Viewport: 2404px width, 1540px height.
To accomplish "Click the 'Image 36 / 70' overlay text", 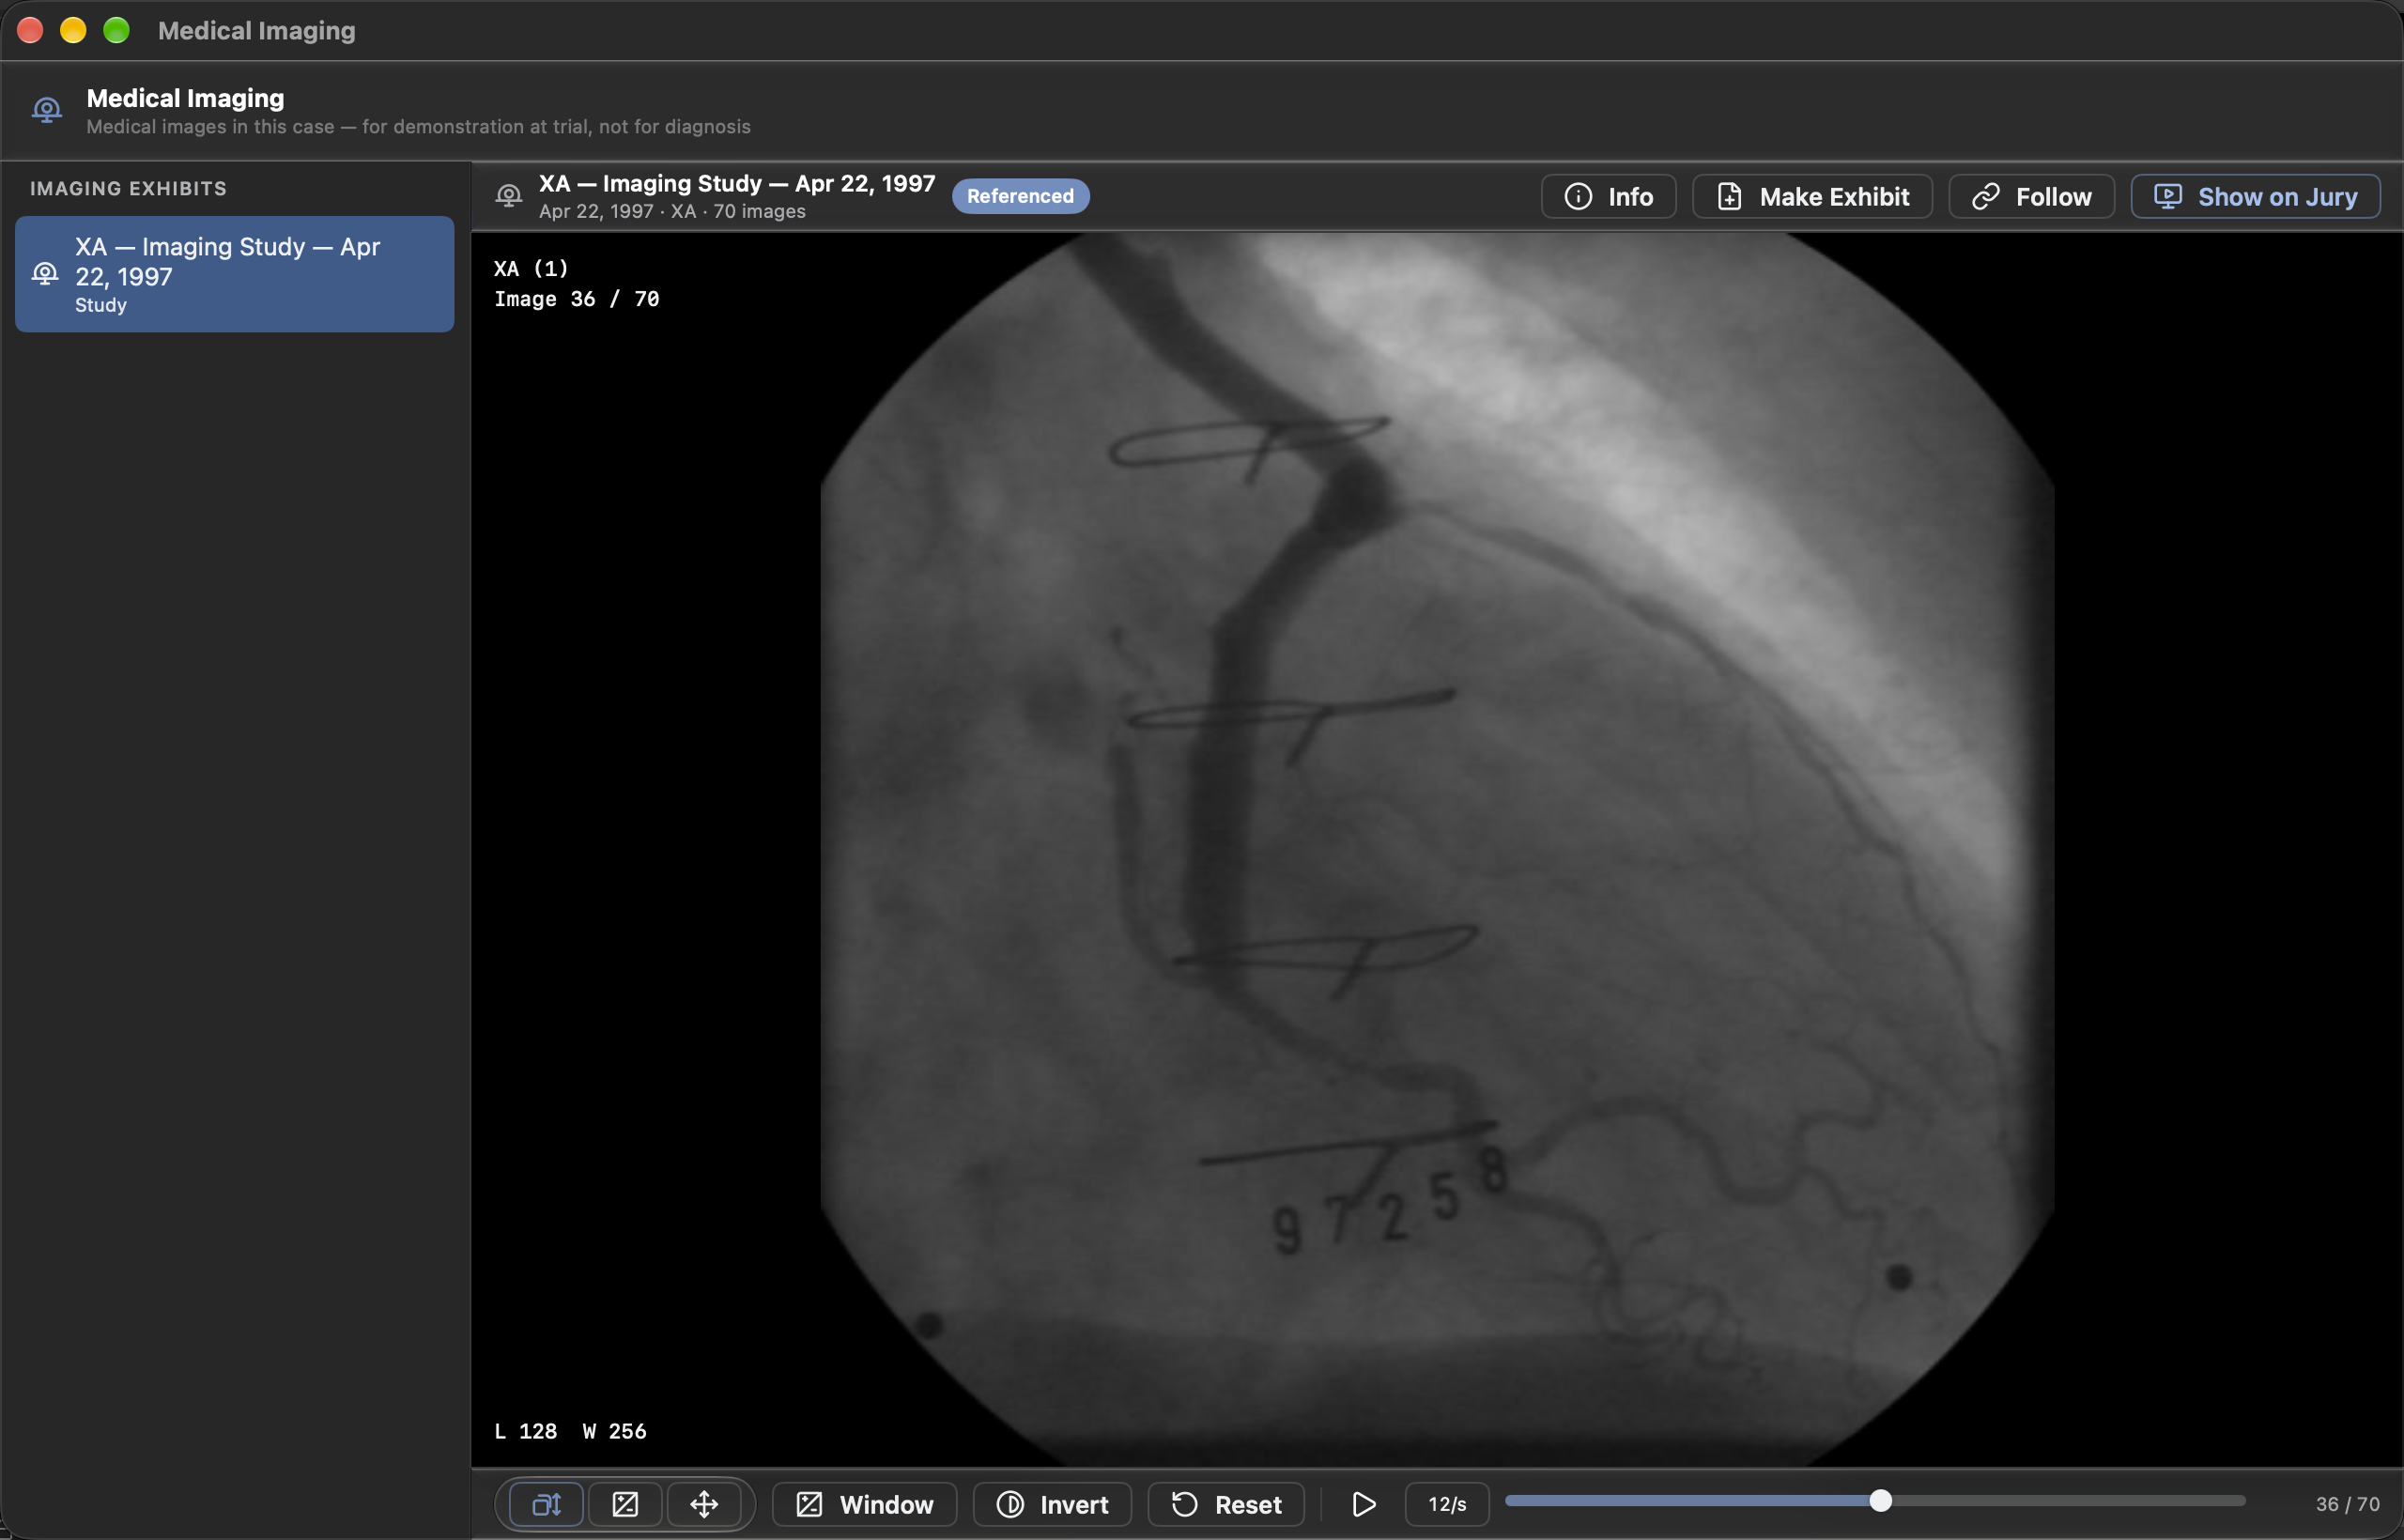I will pos(577,299).
